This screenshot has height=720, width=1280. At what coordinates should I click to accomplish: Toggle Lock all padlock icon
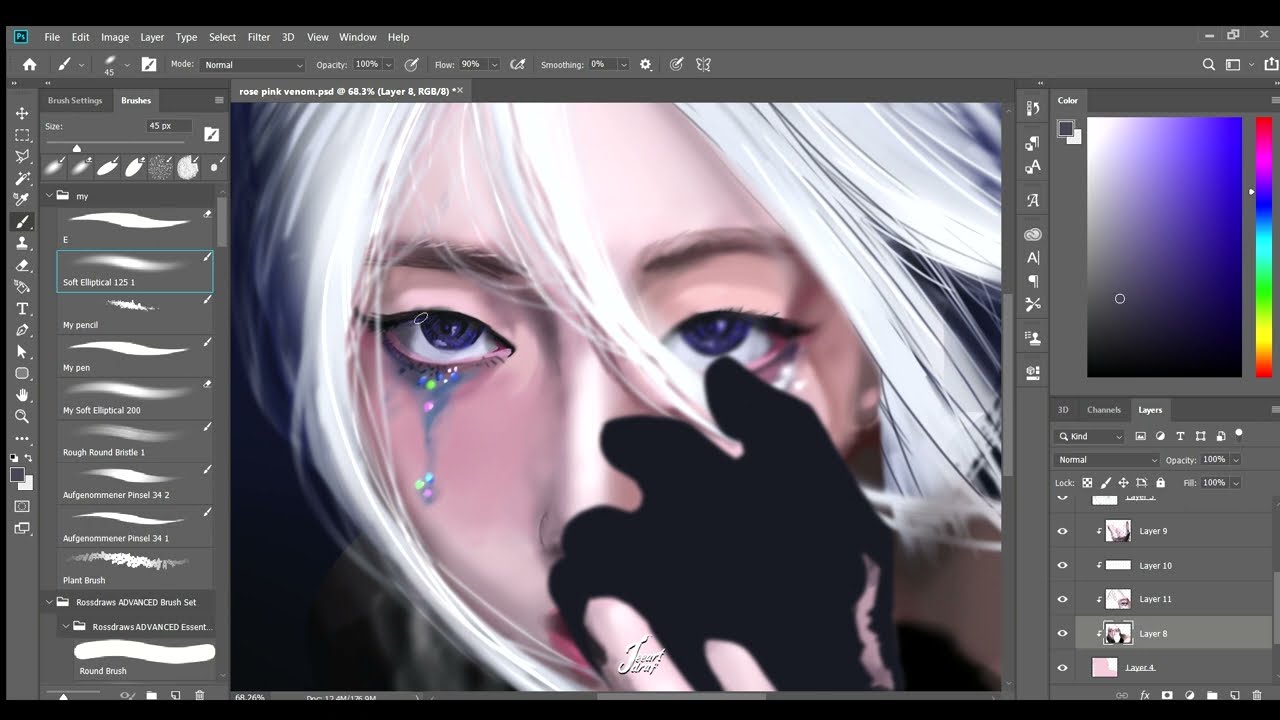1160,482
